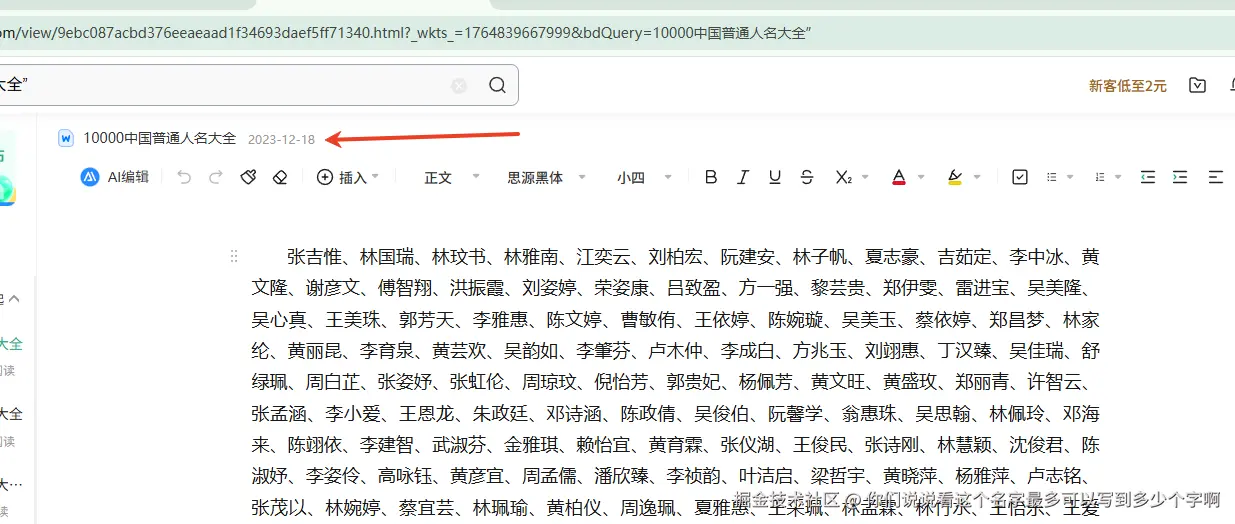This screenshot has width=1235, height=524.
Task: Select the format painter tool
Action: click(x=248, y=177)
